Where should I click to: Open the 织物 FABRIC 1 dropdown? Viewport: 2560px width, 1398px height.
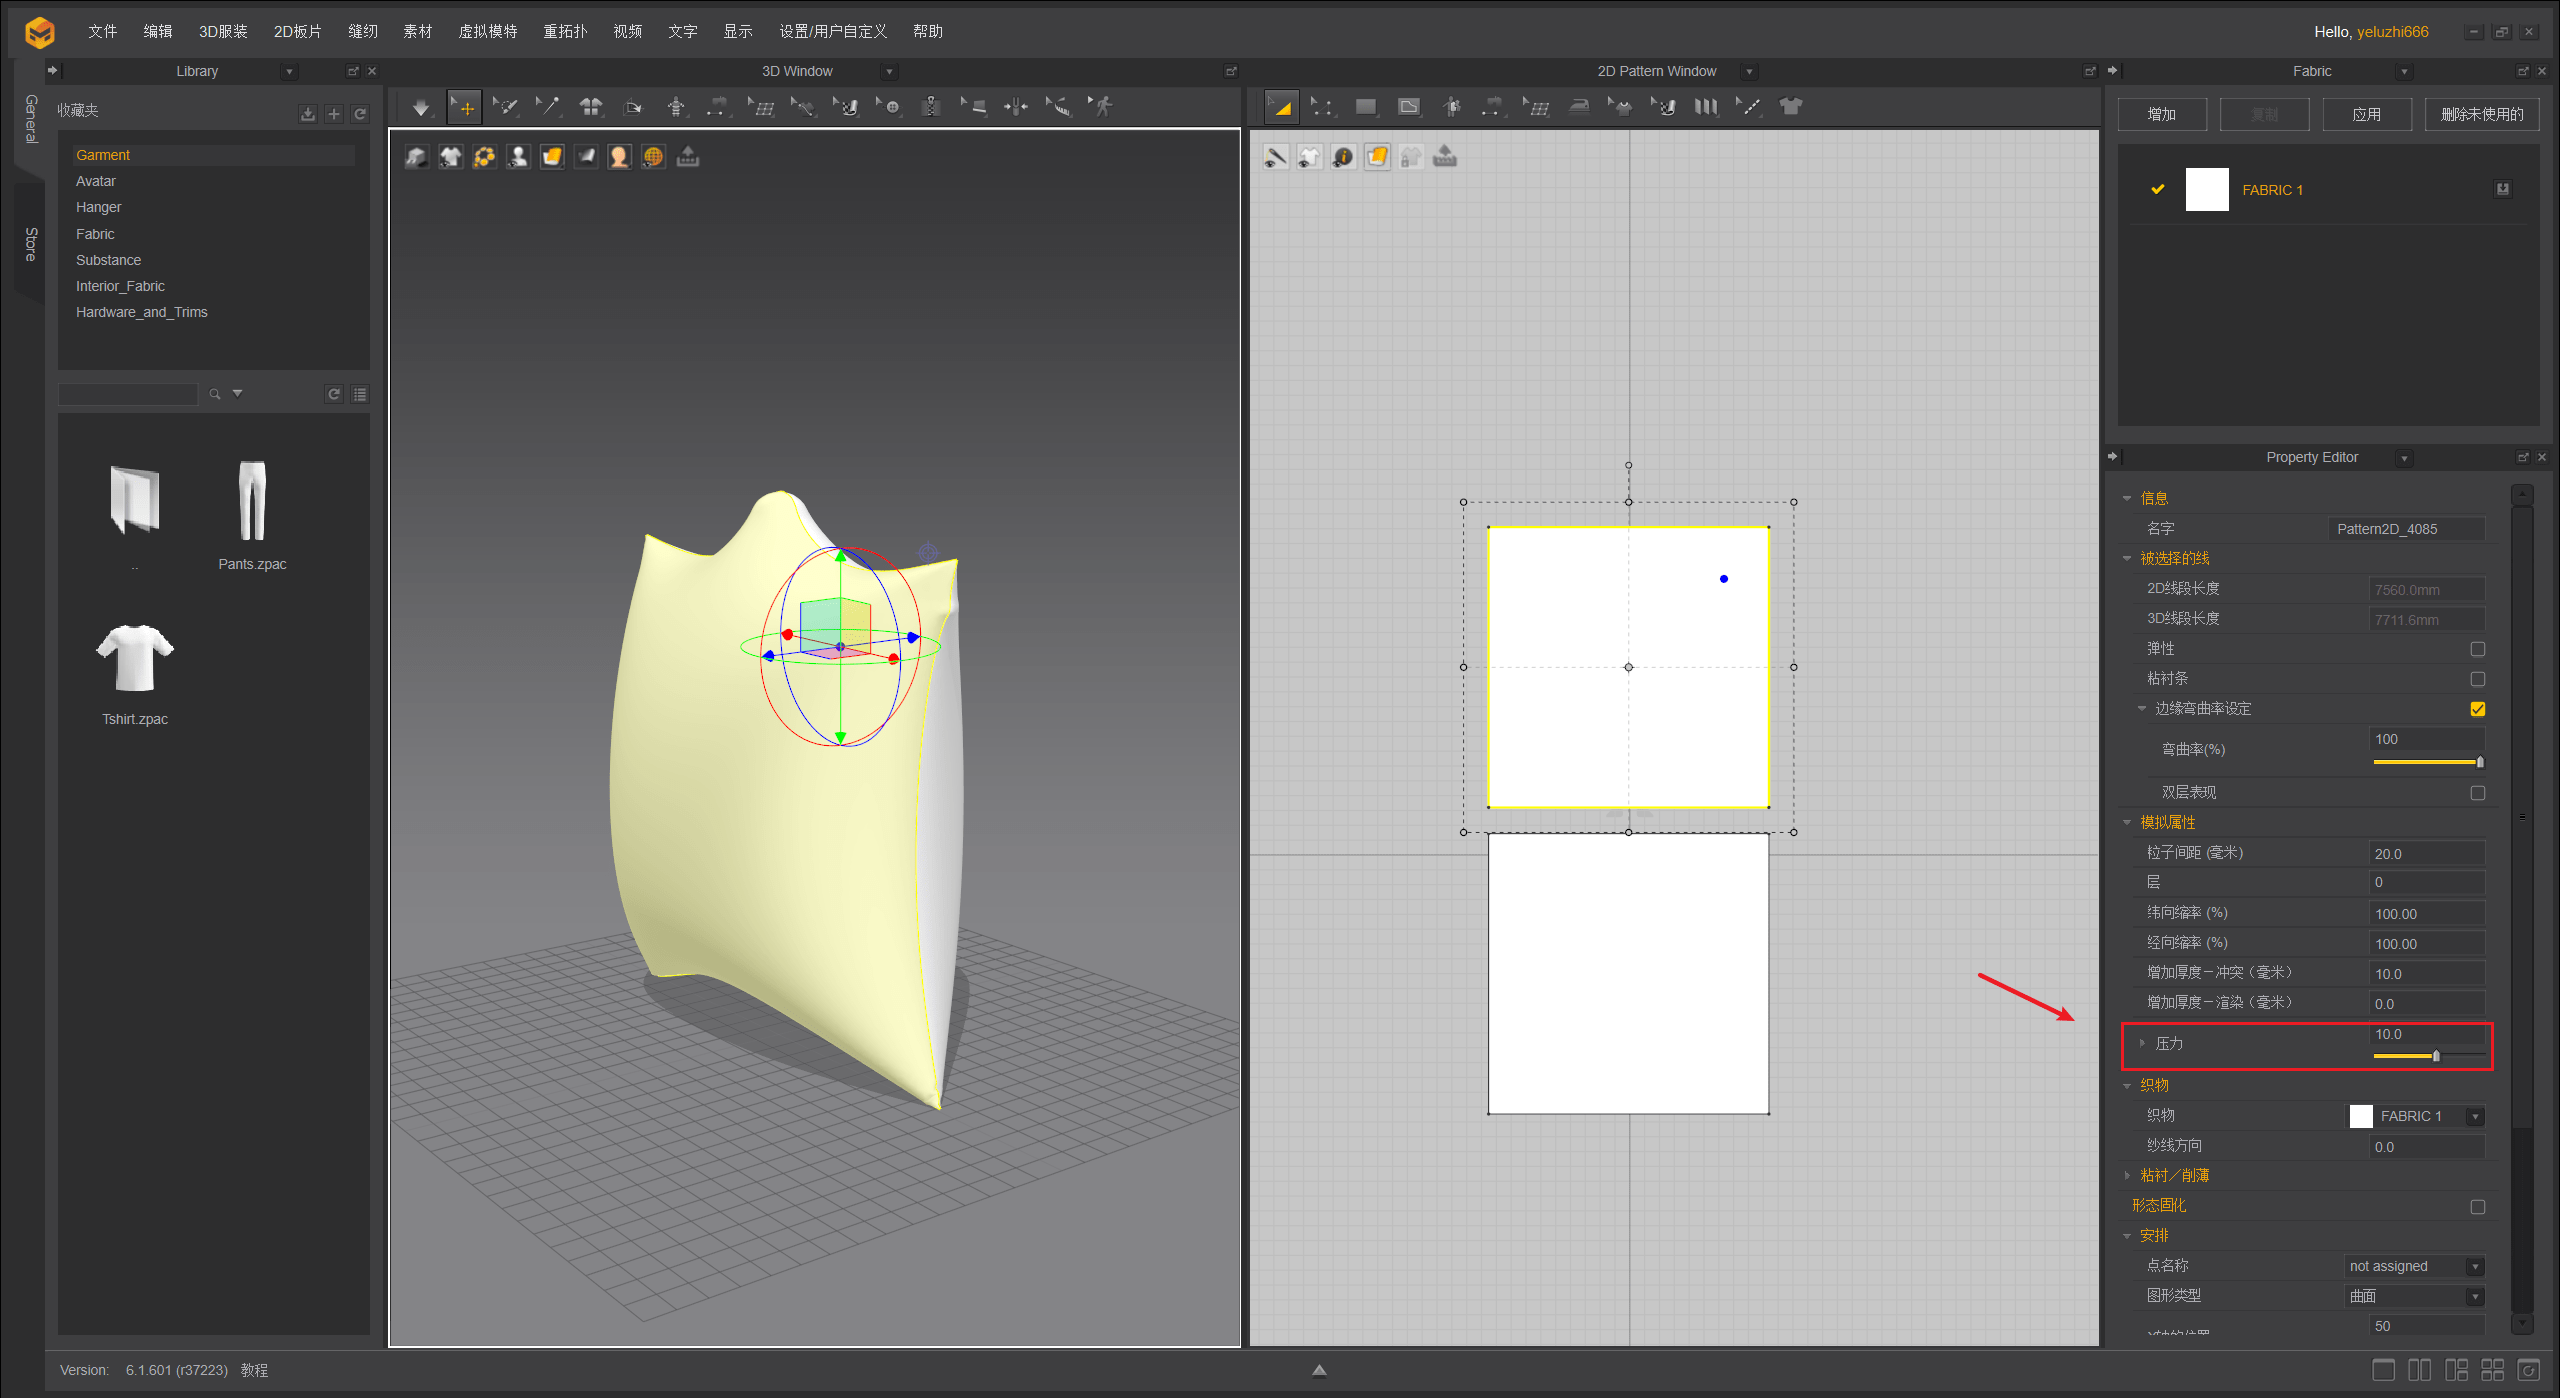(2475, 1117)
